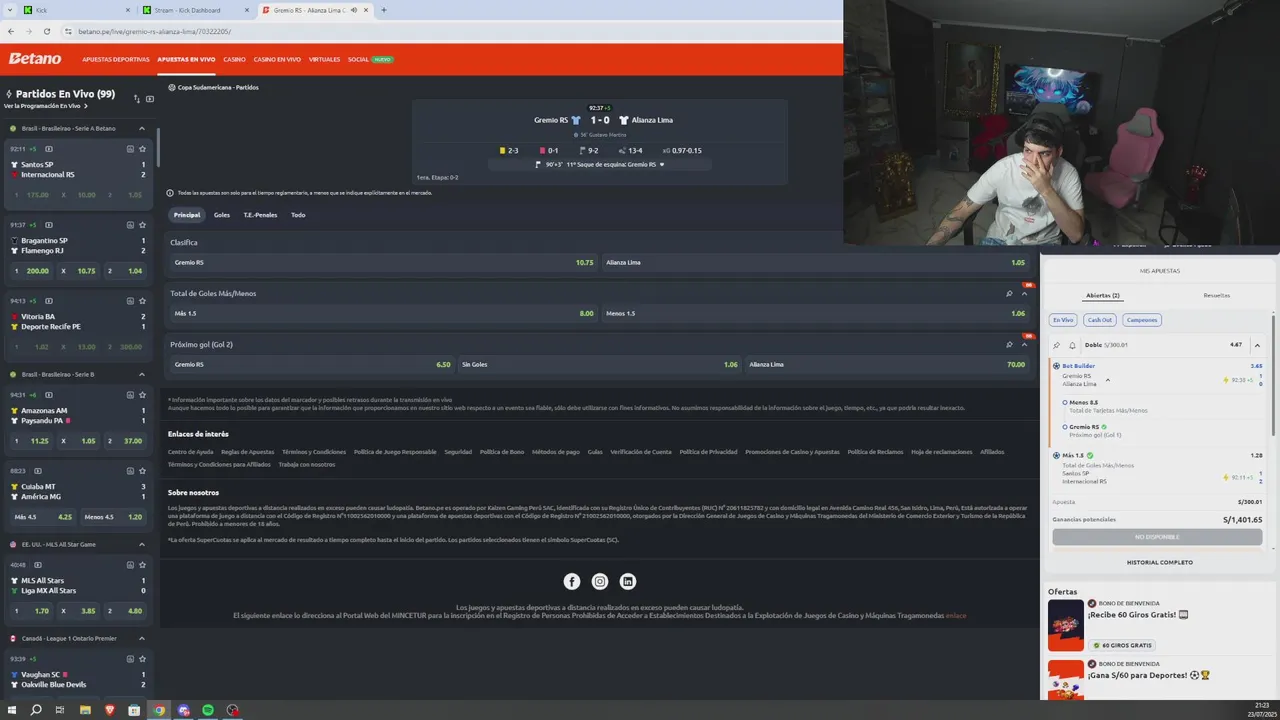Select the Todo markets tab

298,215
